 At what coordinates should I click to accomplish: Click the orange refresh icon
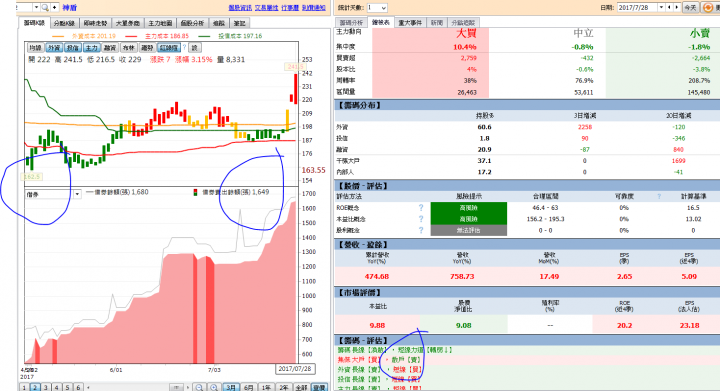707,8
